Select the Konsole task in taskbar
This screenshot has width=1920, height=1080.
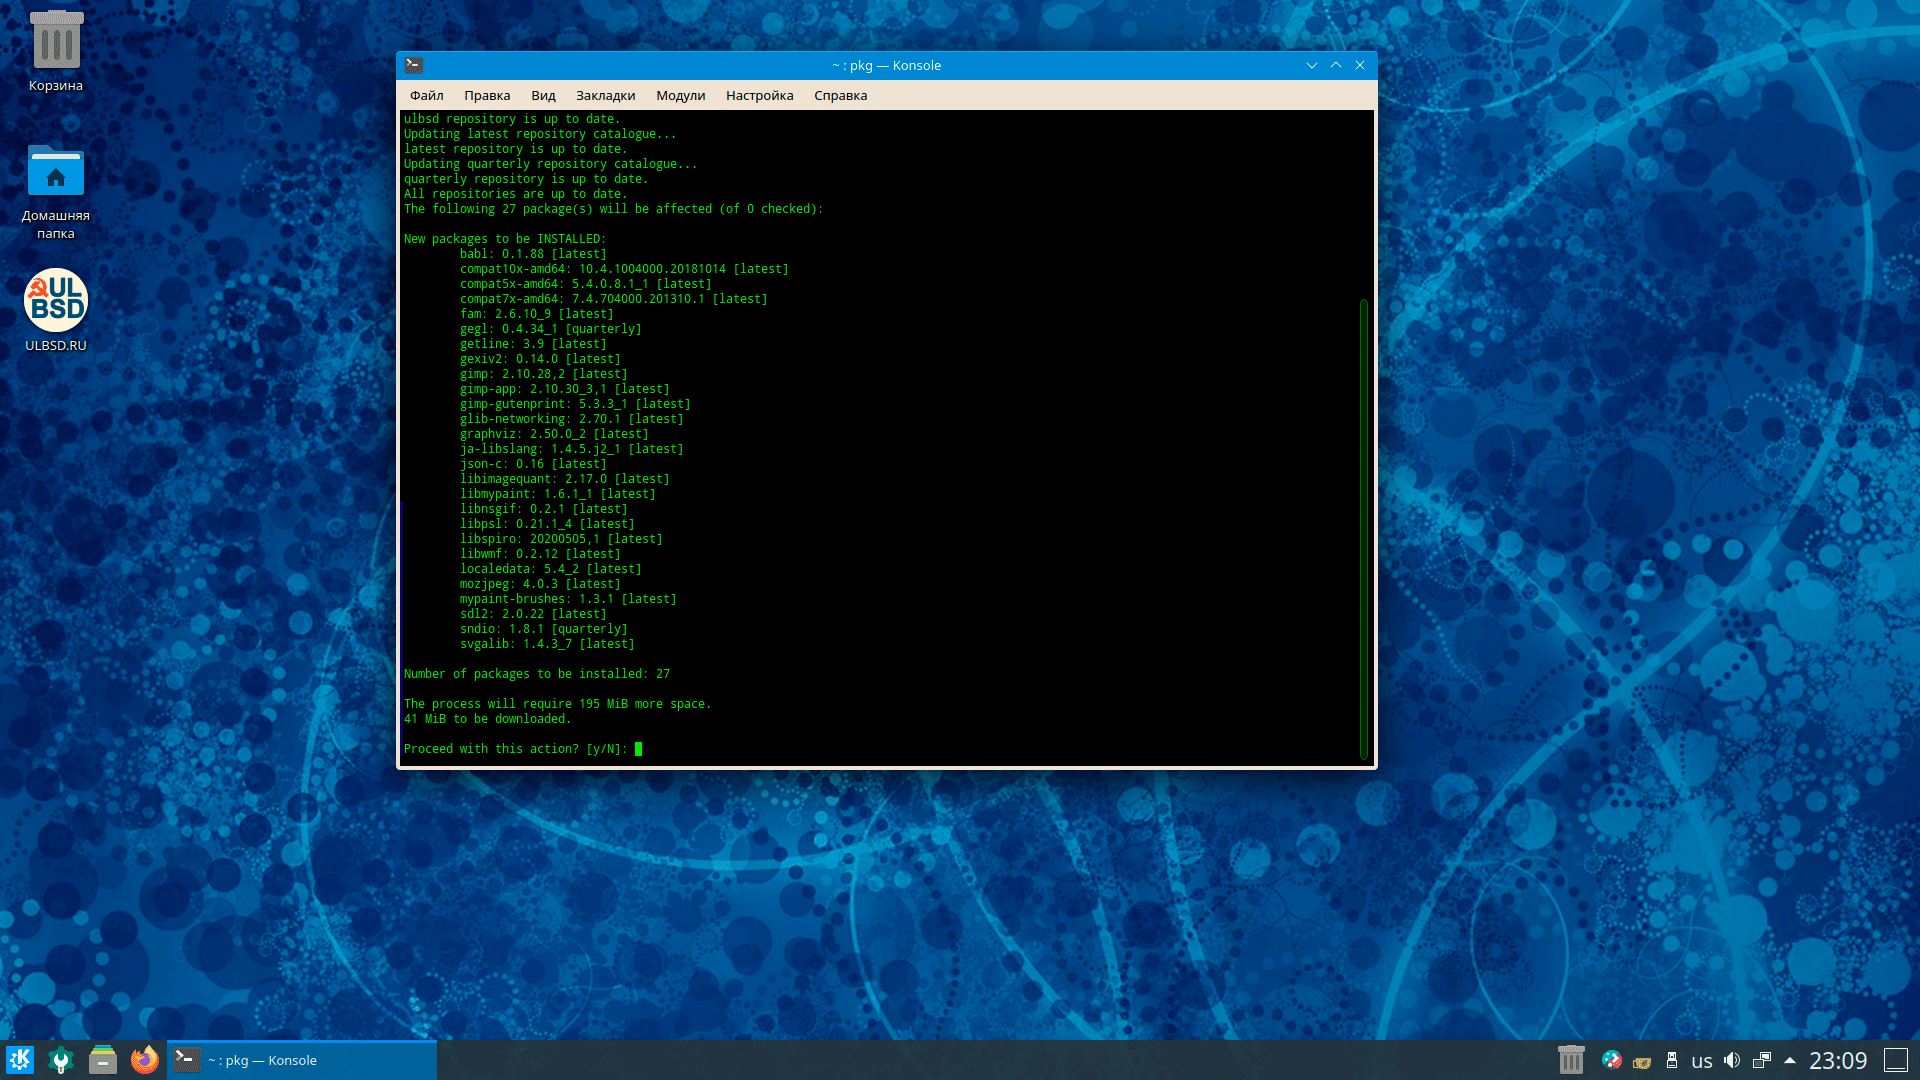(300, 1060)
